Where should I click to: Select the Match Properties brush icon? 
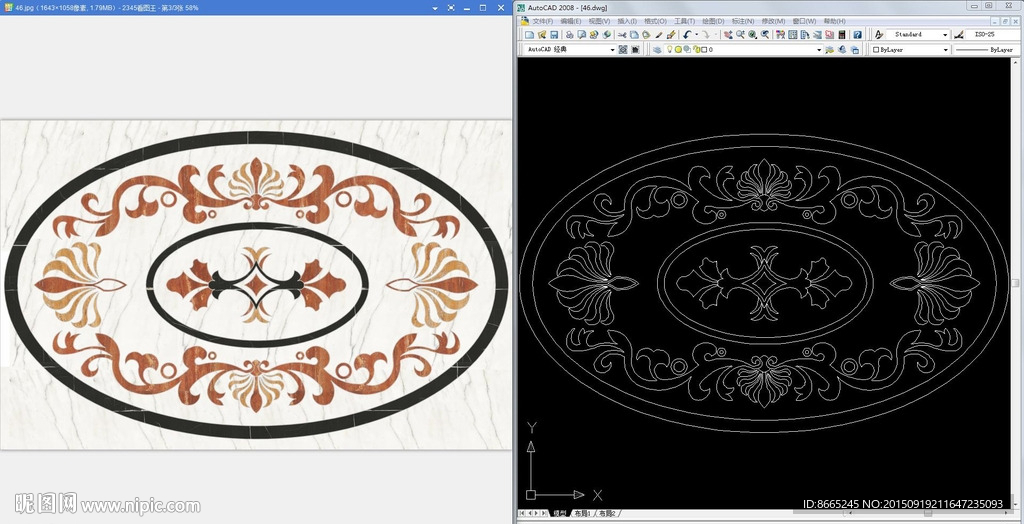click(672, 35)
